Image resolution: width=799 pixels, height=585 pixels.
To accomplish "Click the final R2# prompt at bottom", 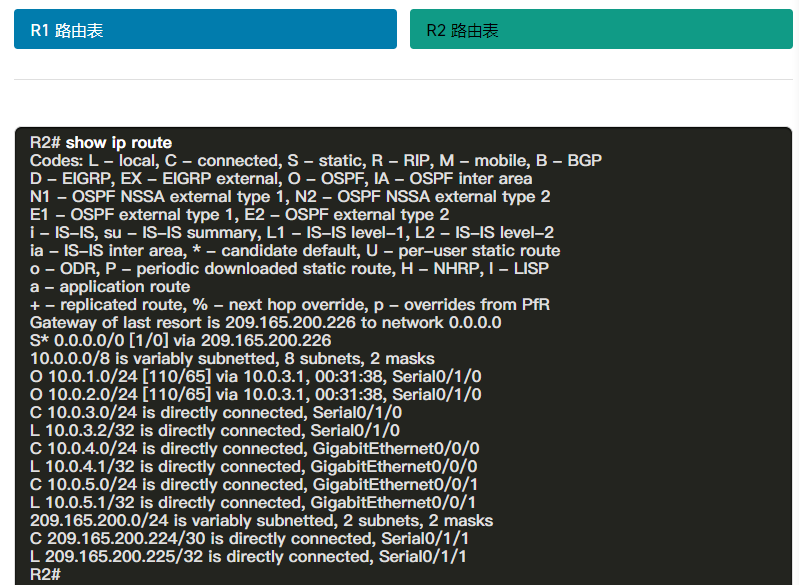I will click(x=46, y=575).
